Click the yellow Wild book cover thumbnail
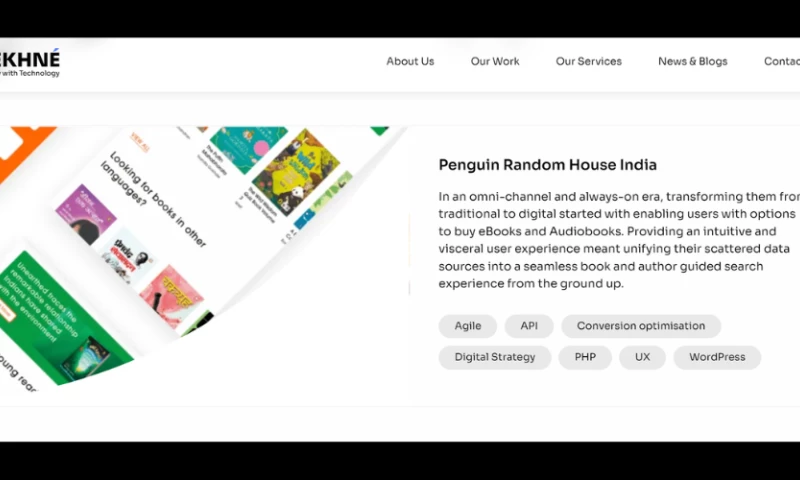 (x=296, y=171)
